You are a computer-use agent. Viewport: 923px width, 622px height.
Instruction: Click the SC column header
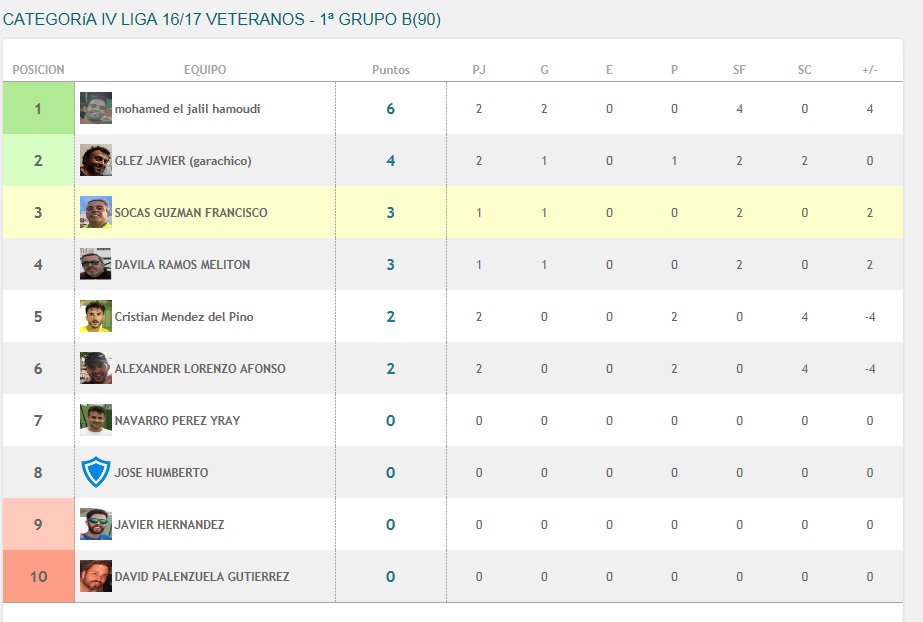pyautogui.click(x=805, y=69)
